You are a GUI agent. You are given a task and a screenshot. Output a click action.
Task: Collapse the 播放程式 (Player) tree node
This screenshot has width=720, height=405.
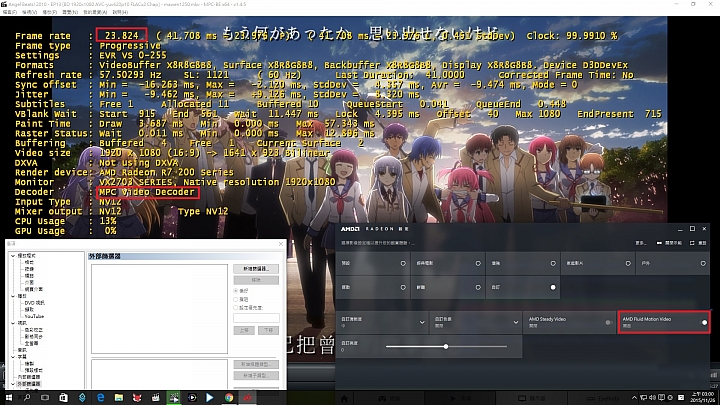click(x=13, y=256)
